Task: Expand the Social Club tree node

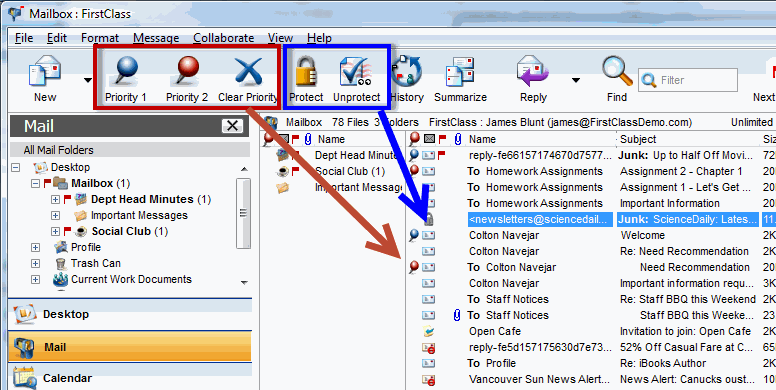Action: (55, 231)
